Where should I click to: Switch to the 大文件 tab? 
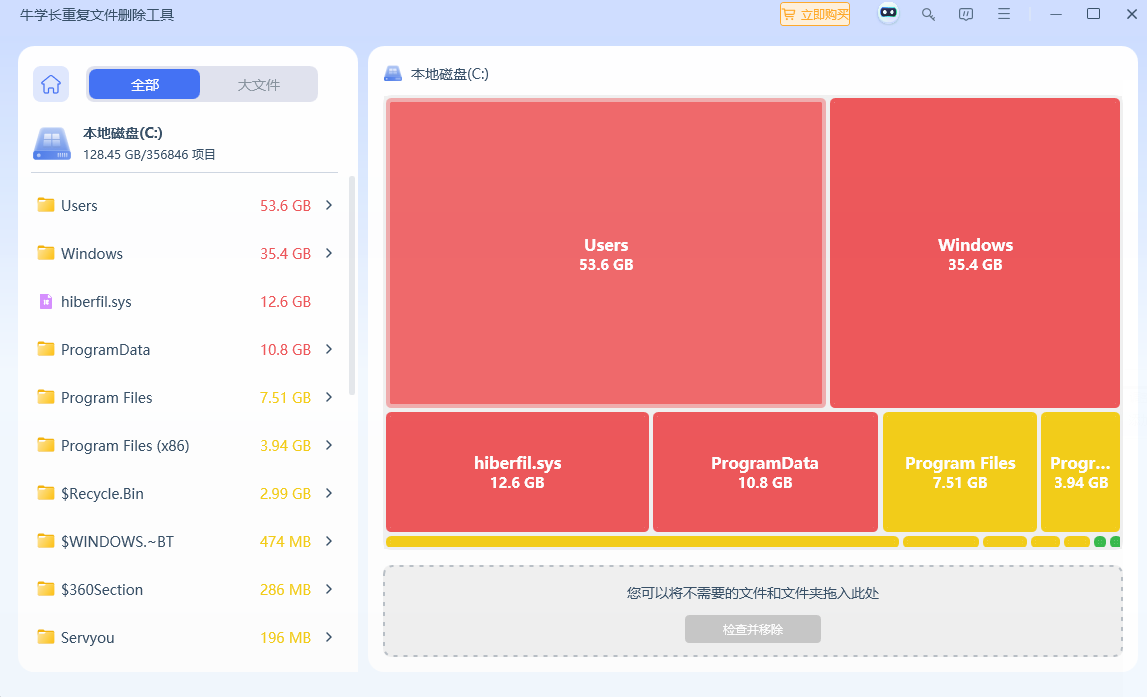[259, 85]
